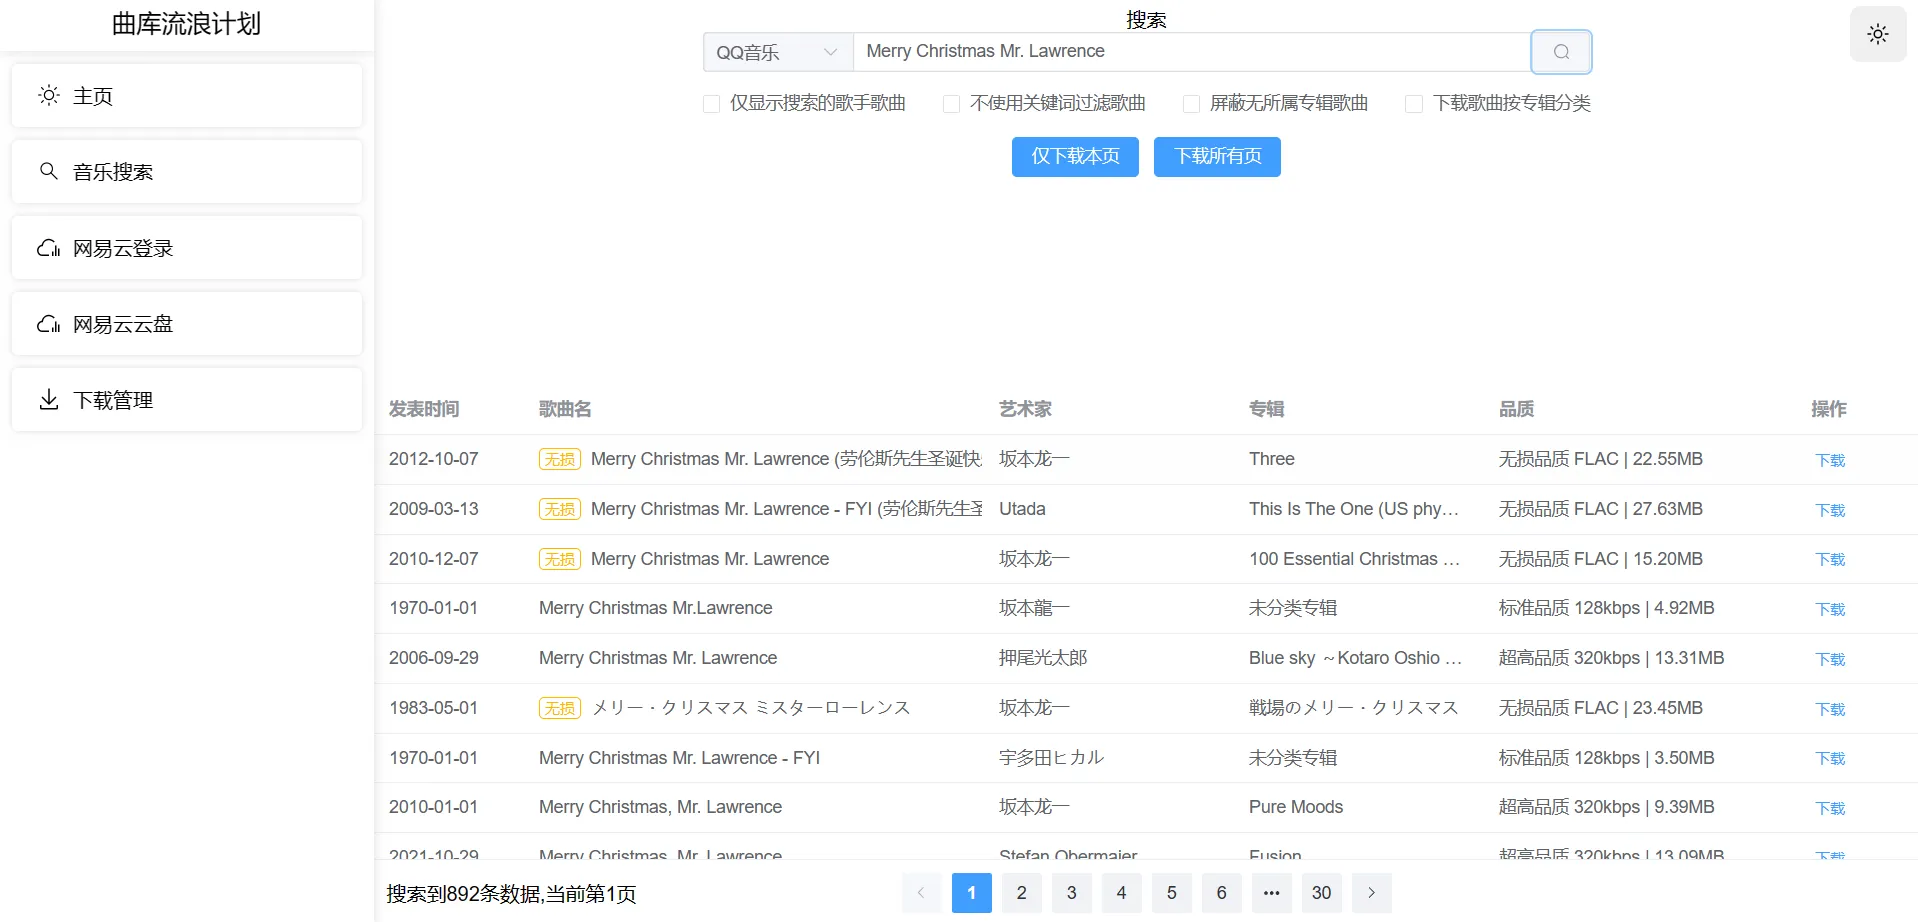Go to page 5
This screenshot has height=922, width=1918.
point(1171,893)
